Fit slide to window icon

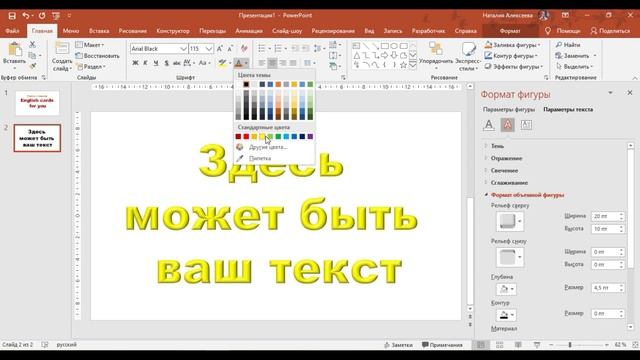[x=636, y=345]
